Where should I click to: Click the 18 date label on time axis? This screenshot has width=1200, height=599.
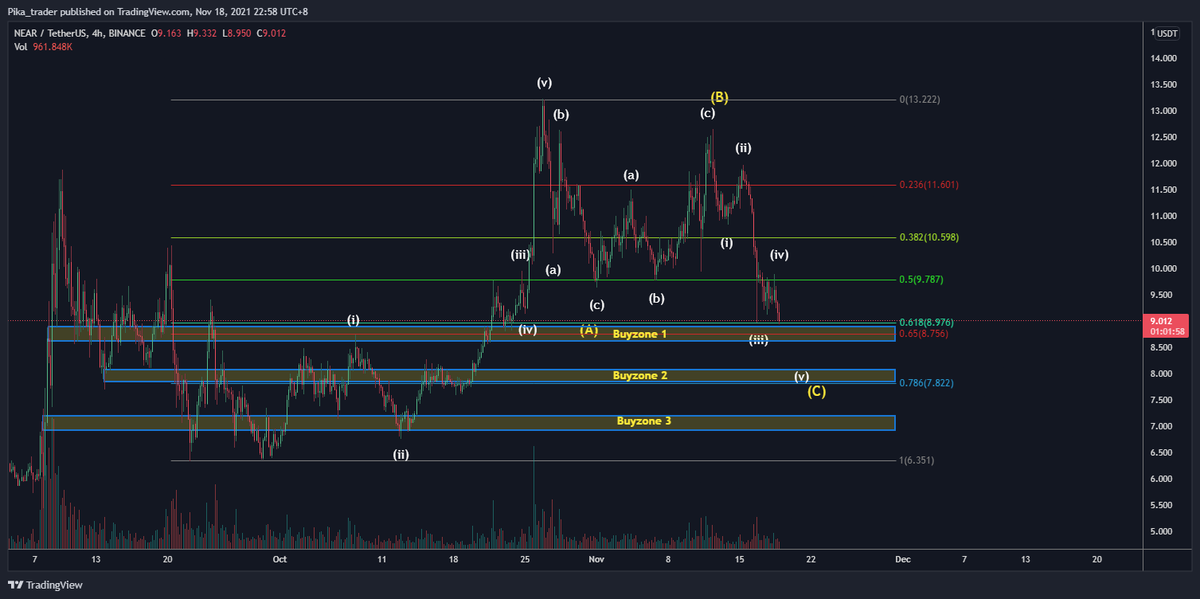(453, 561)
